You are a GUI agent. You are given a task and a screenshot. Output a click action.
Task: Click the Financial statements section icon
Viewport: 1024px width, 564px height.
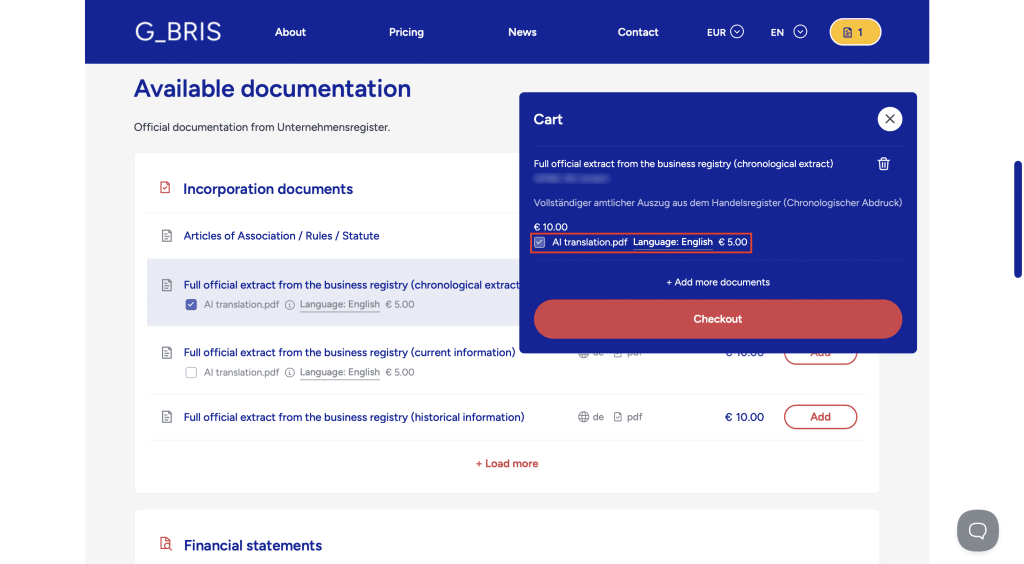point(166,544)
